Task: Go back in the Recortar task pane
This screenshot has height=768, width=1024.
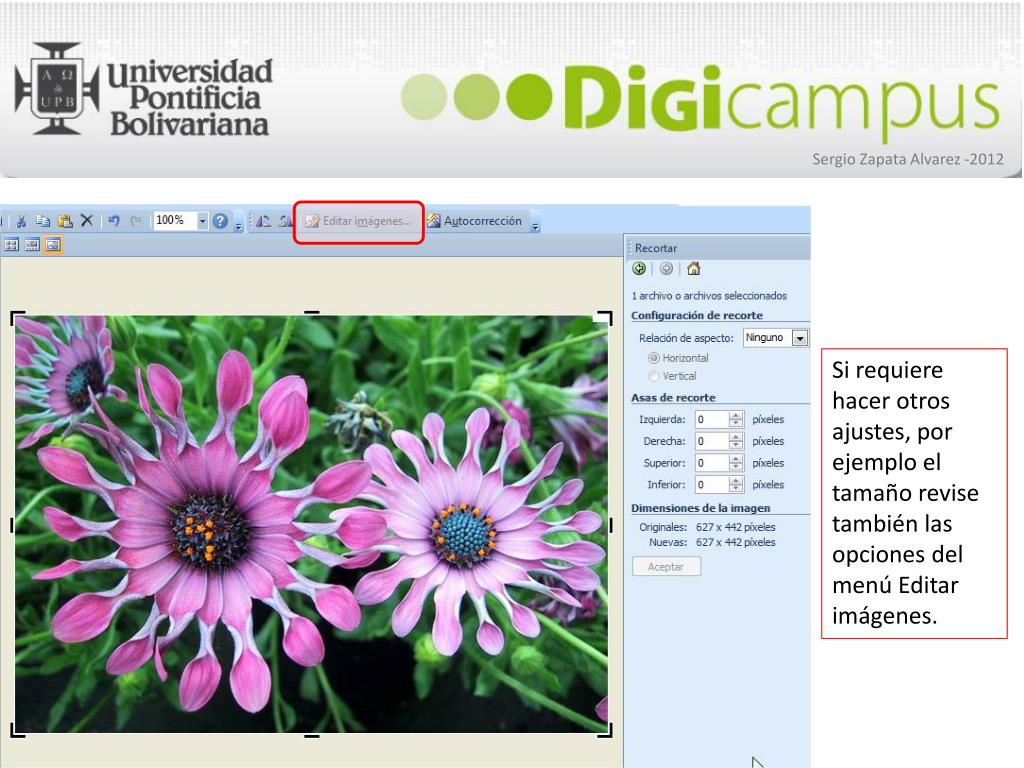Action: (x=639, y=268)
